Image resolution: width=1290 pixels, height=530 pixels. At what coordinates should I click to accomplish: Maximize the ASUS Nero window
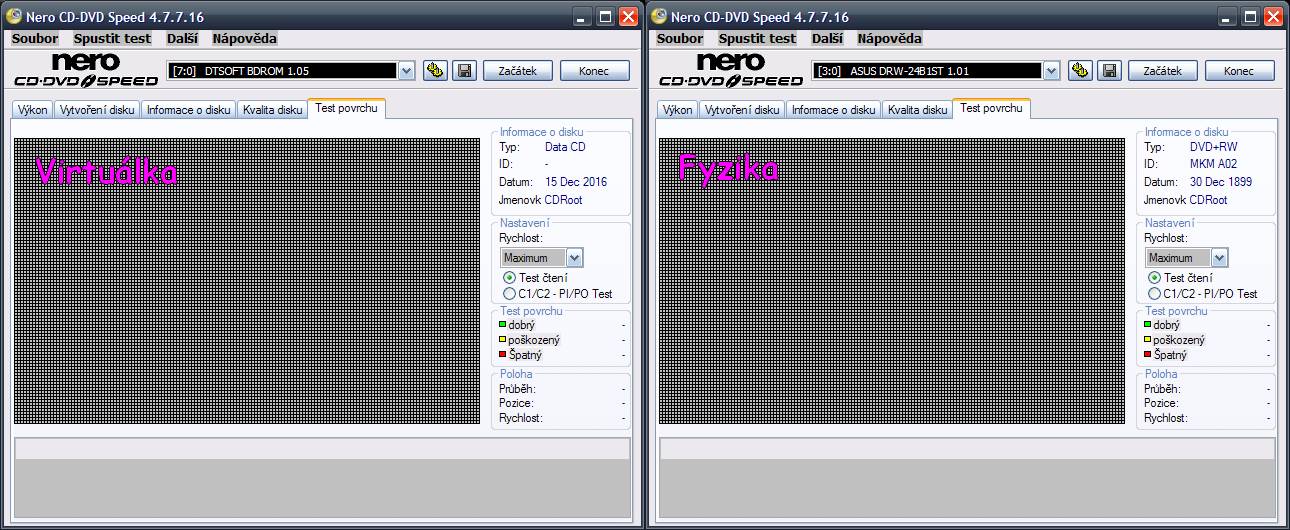click(x=1251, y=17)
